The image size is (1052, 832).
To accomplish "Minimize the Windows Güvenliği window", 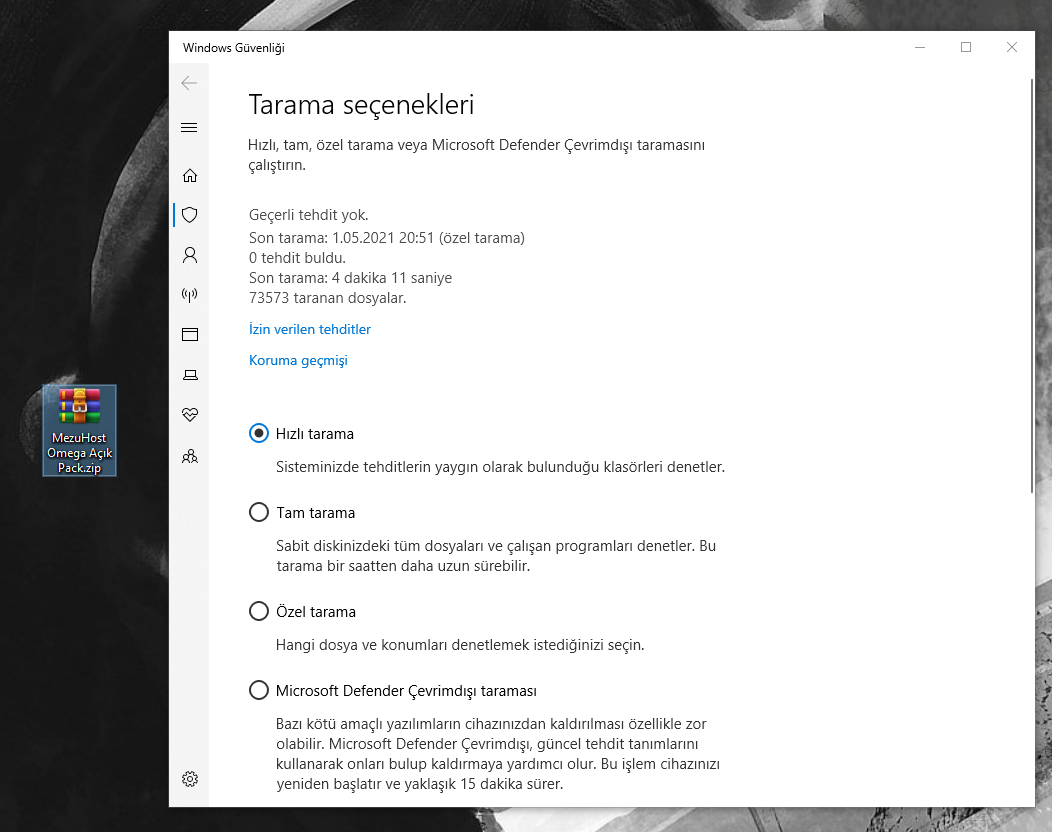I will (920, 47).
